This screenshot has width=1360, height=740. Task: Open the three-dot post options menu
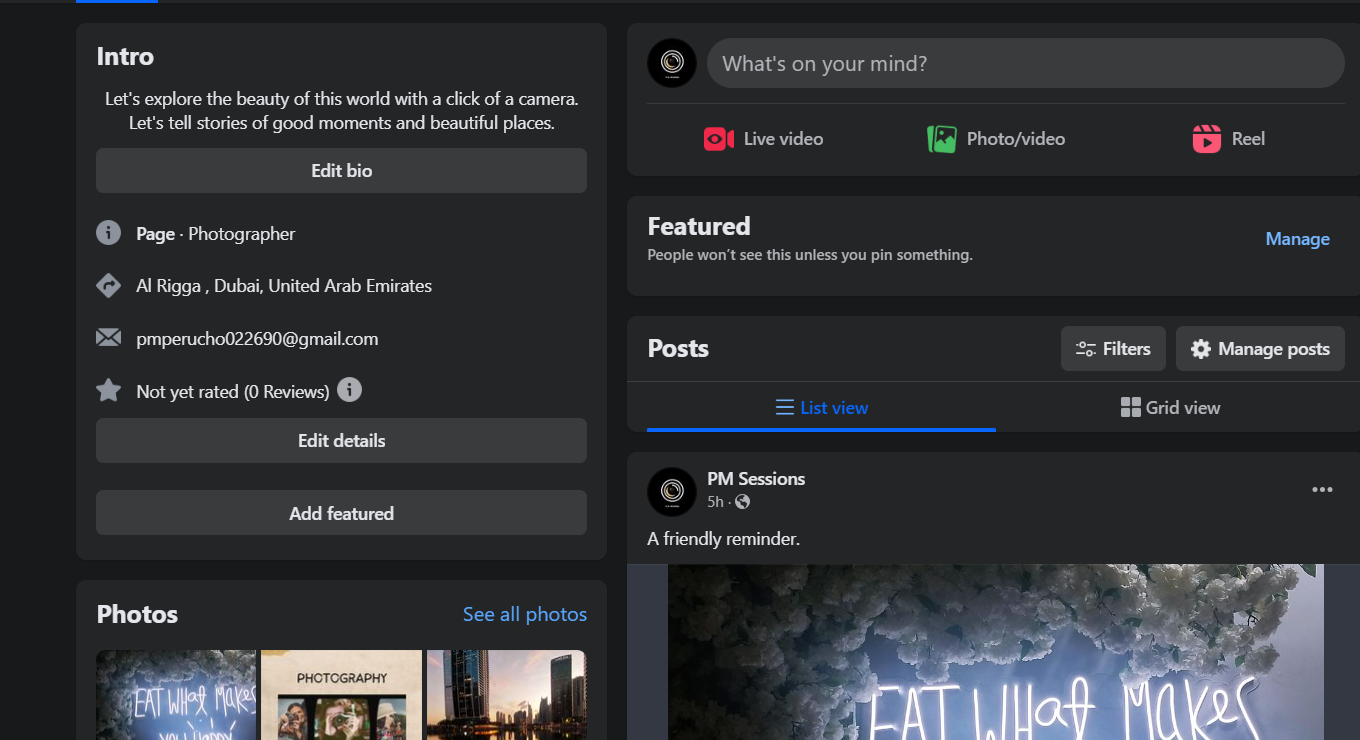(1322, 490)
